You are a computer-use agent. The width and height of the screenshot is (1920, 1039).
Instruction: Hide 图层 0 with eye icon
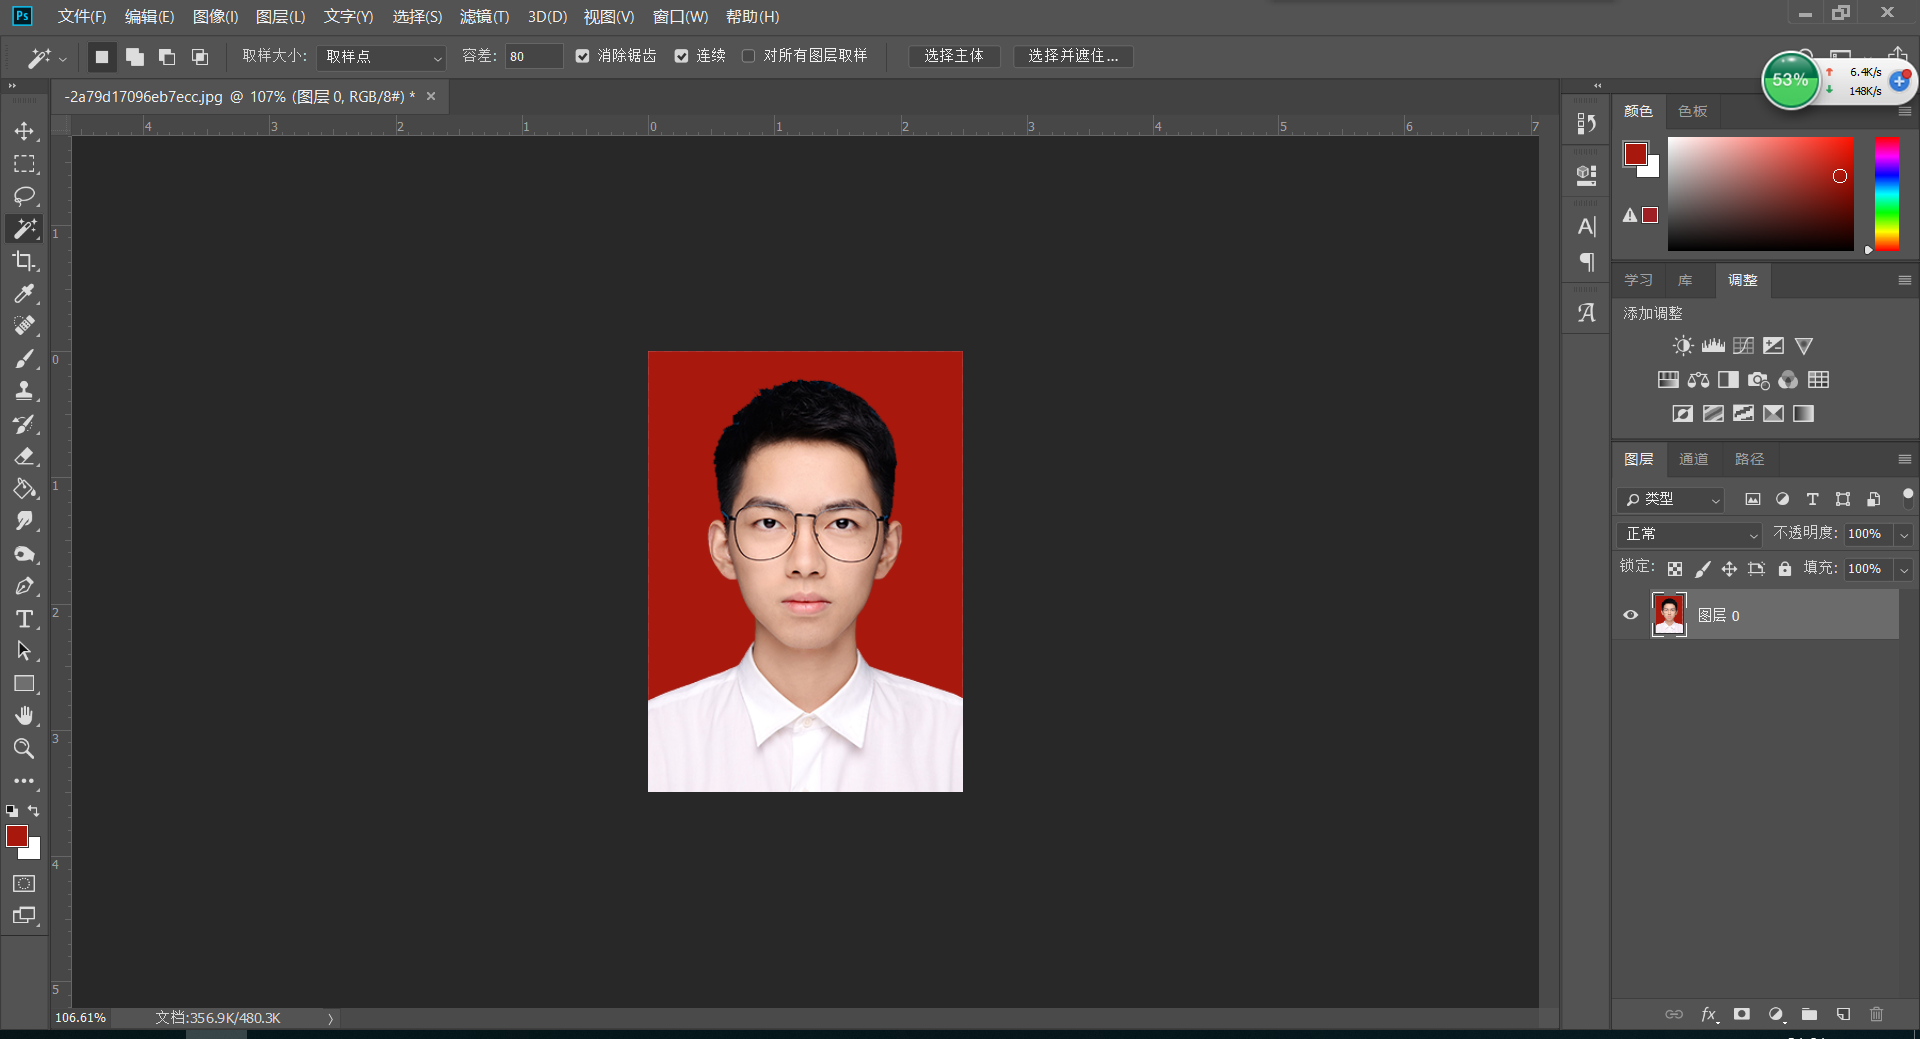coord(1631,615)
